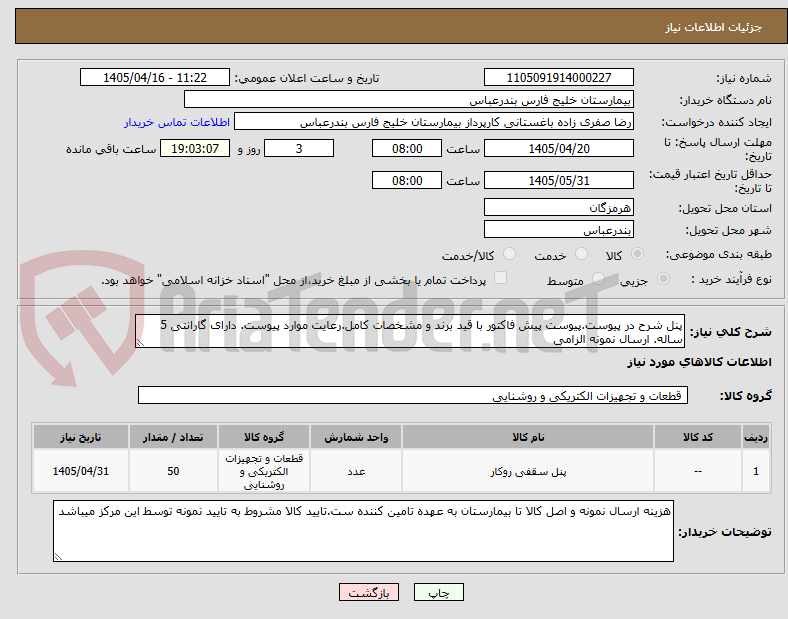
Task: Click the گروه کالا field
Action: (413, 395)
